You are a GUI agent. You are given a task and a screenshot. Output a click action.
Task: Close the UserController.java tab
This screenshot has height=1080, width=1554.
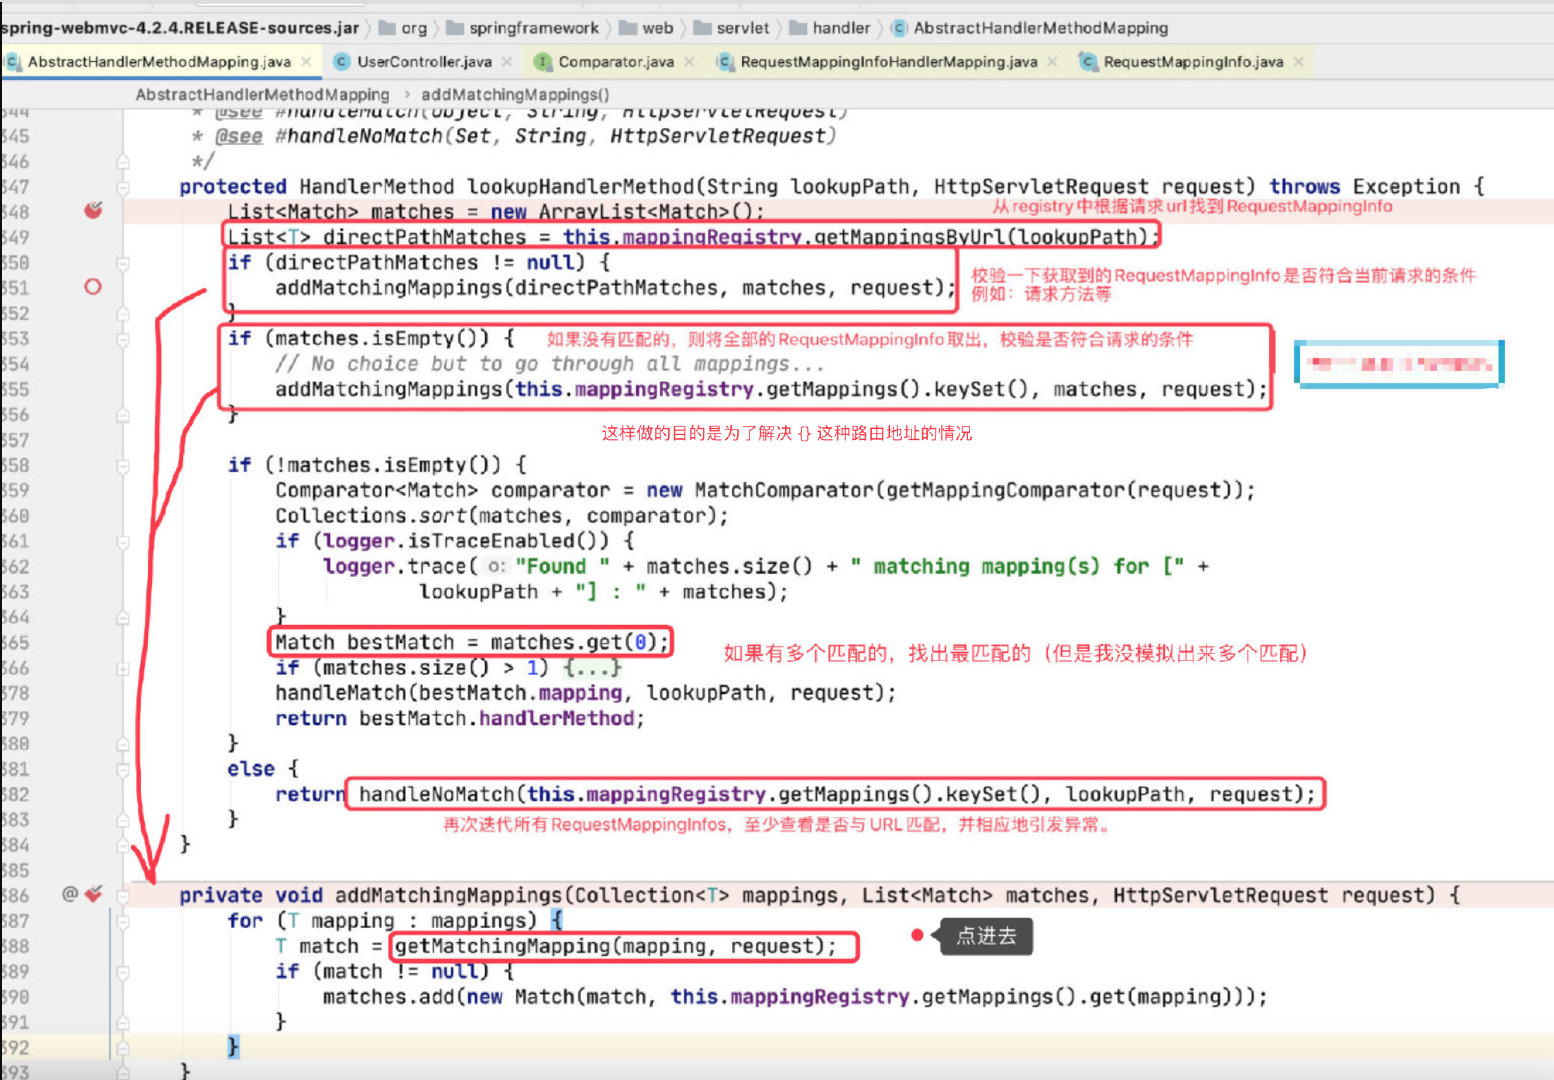pos(507,62)
